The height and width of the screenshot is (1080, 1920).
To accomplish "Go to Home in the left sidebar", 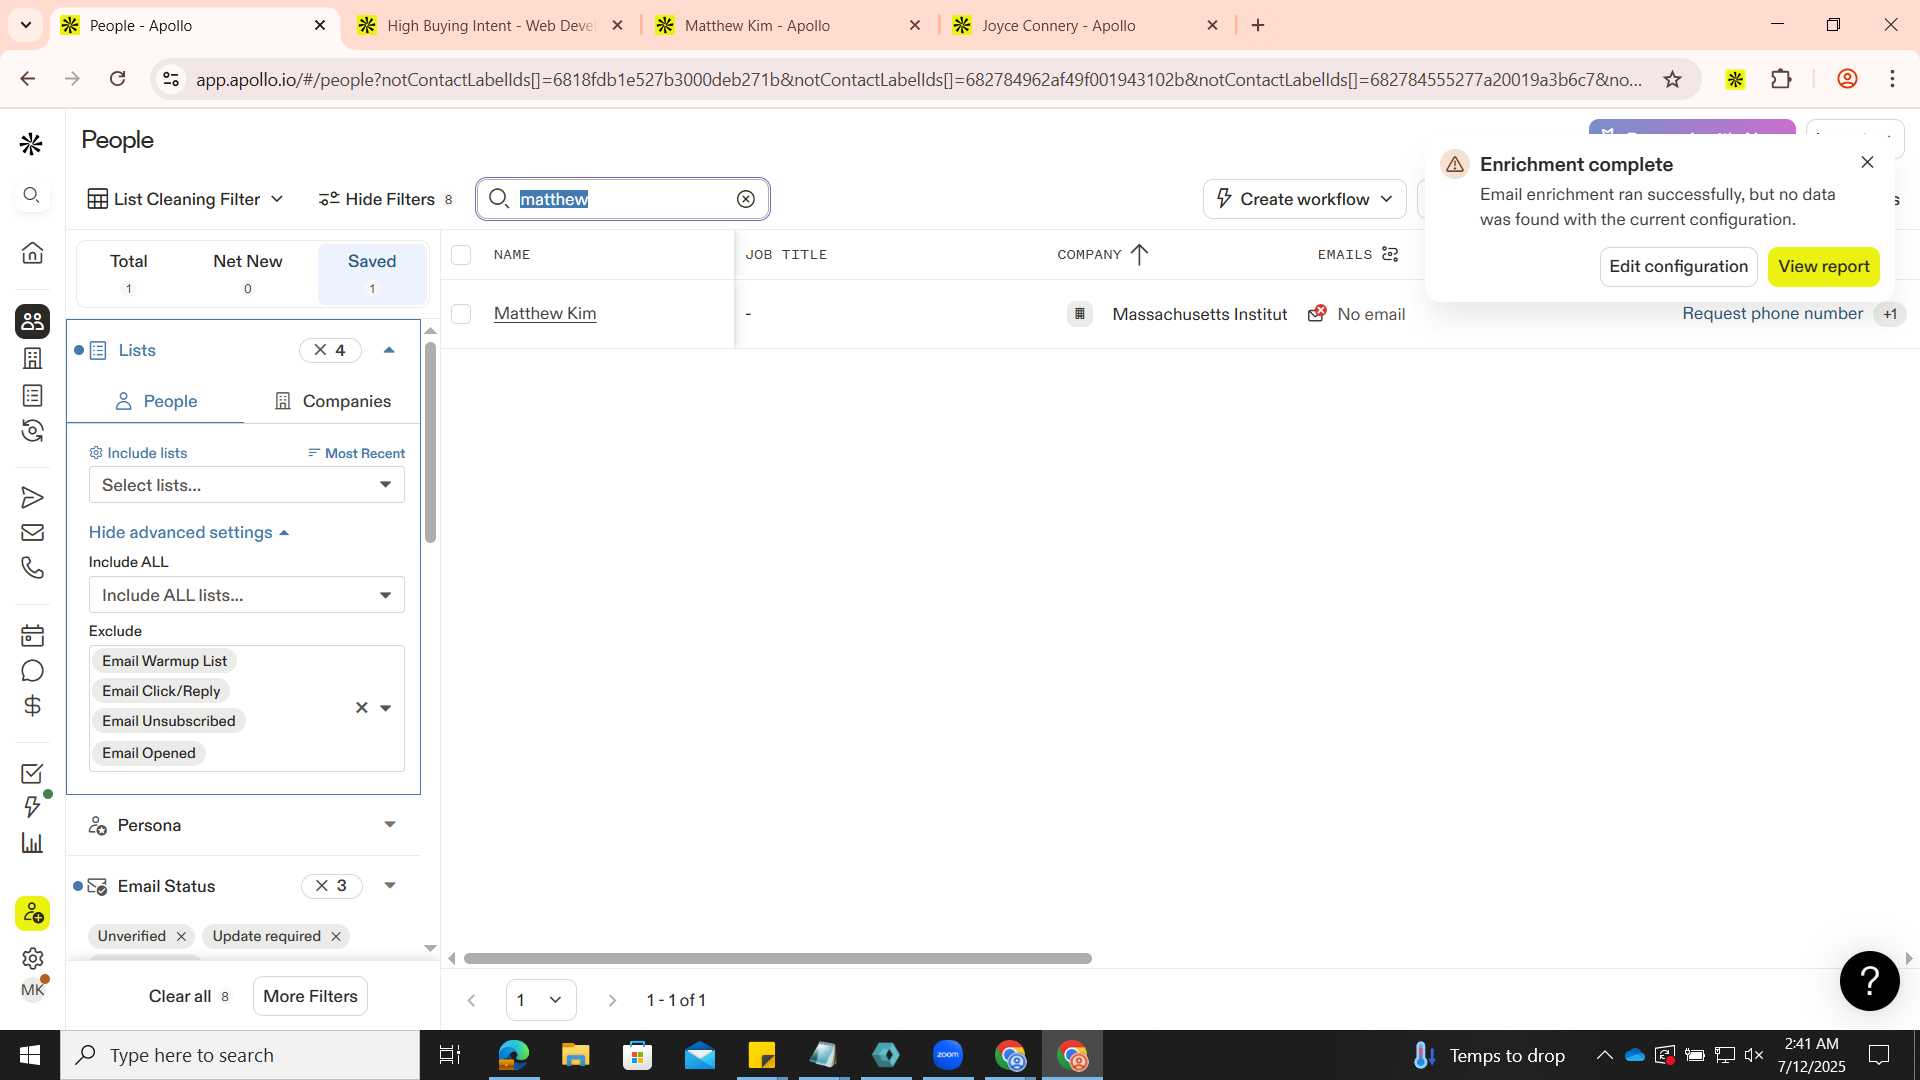I will click(32, 253).
